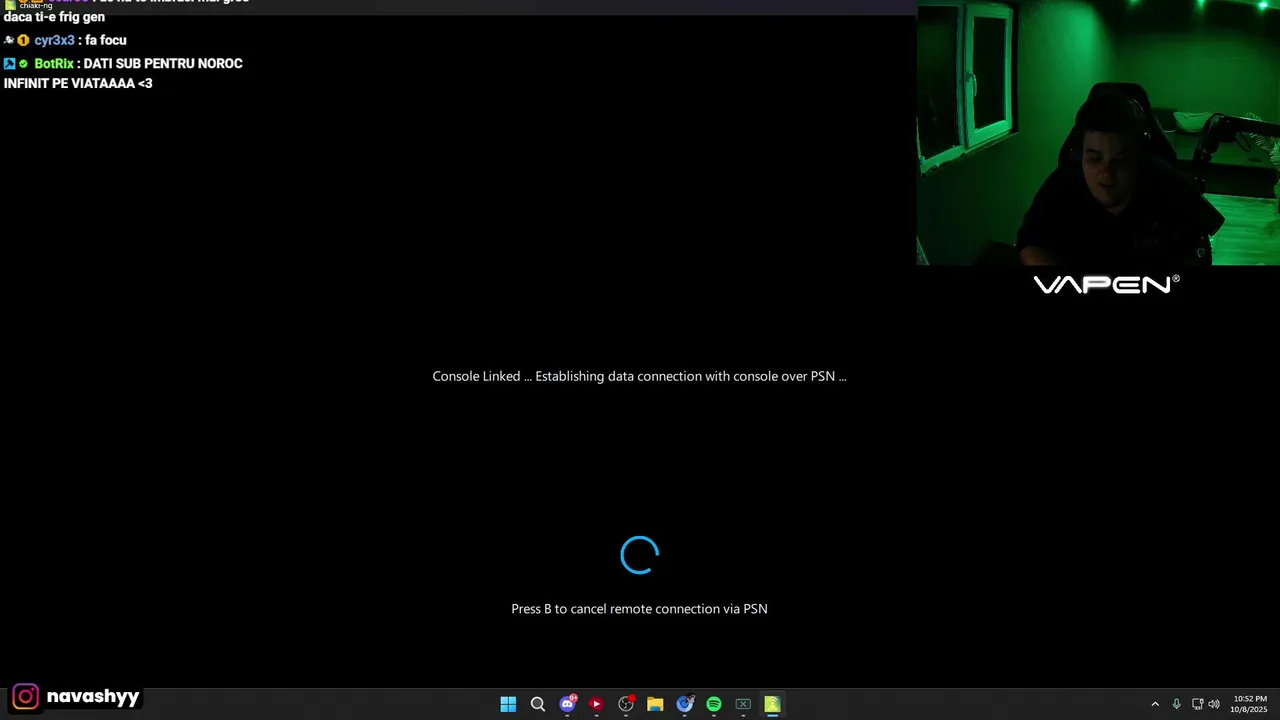Click the microphone tray icon
The image size is (1280, 720).
click(x=1176, y=704)
